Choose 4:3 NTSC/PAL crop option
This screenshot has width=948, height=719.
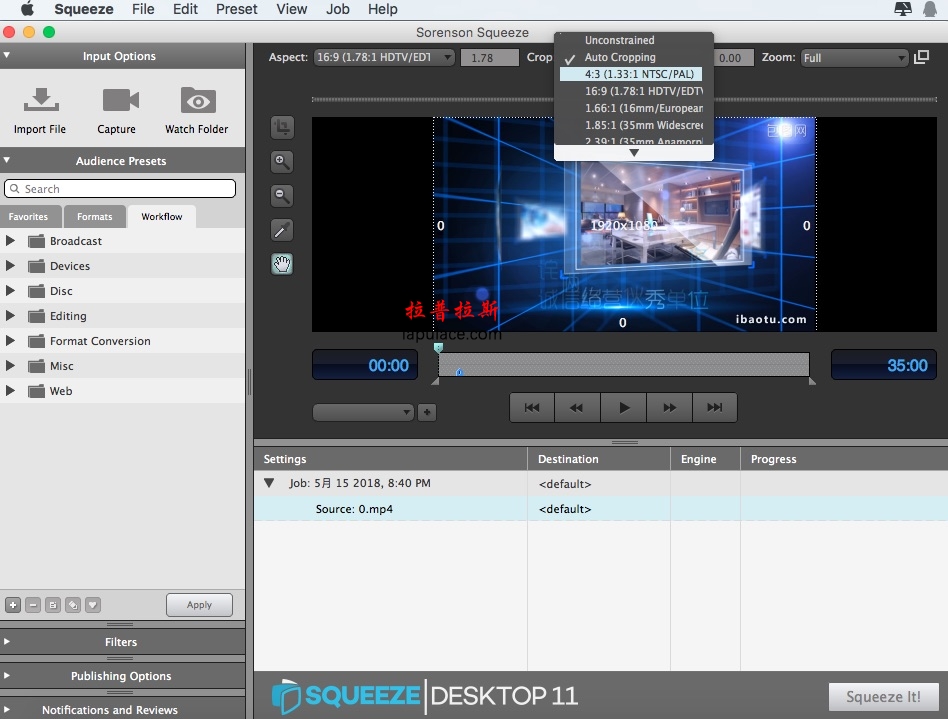[631, 74]
